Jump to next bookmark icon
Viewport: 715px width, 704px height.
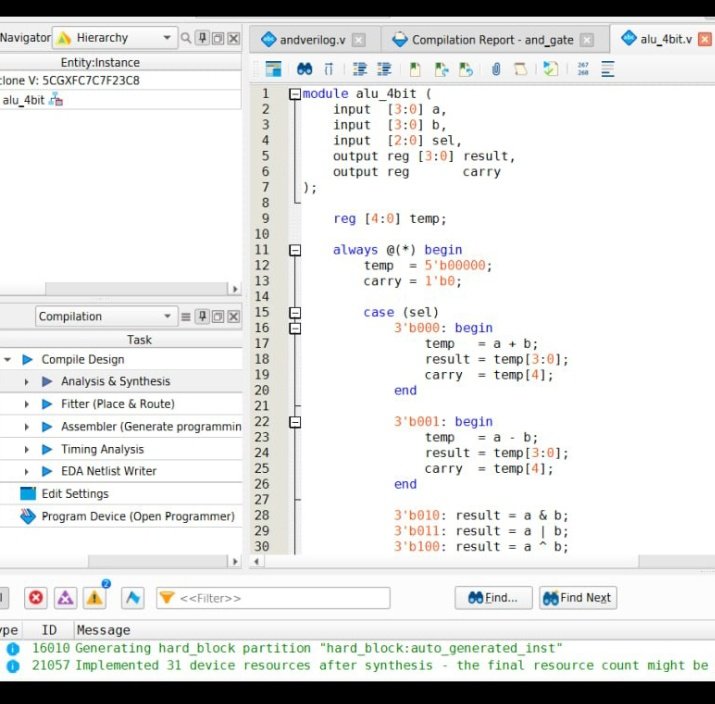point(441,69)
